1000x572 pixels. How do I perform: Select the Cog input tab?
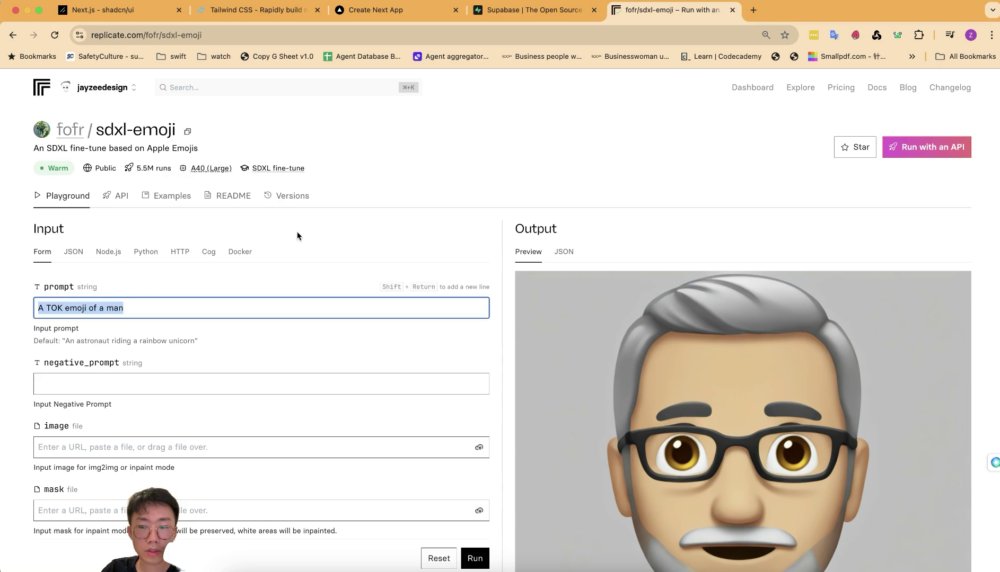[209, 251]
